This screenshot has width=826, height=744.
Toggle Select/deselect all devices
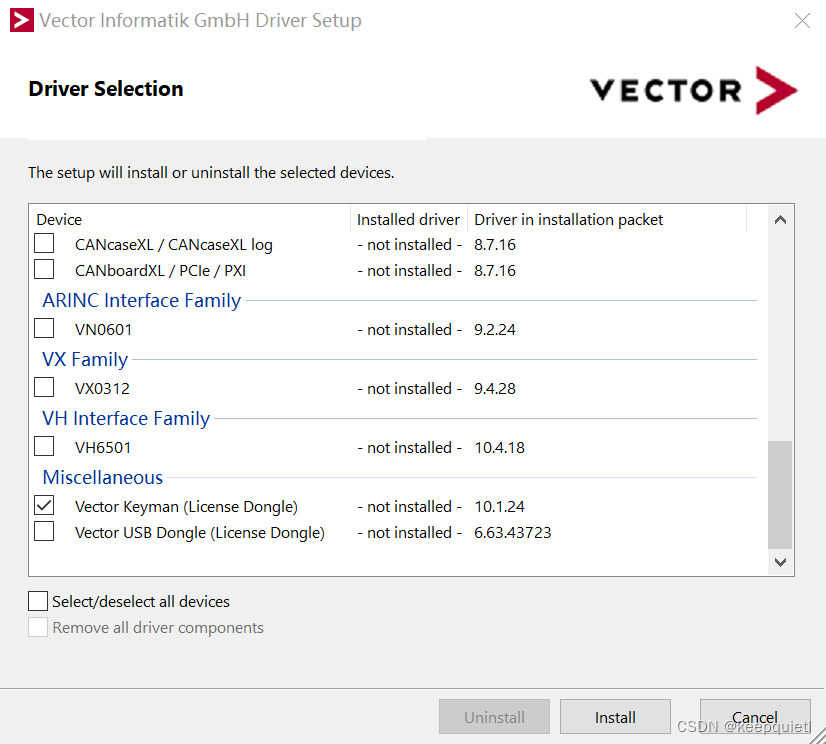click(38, 601)
